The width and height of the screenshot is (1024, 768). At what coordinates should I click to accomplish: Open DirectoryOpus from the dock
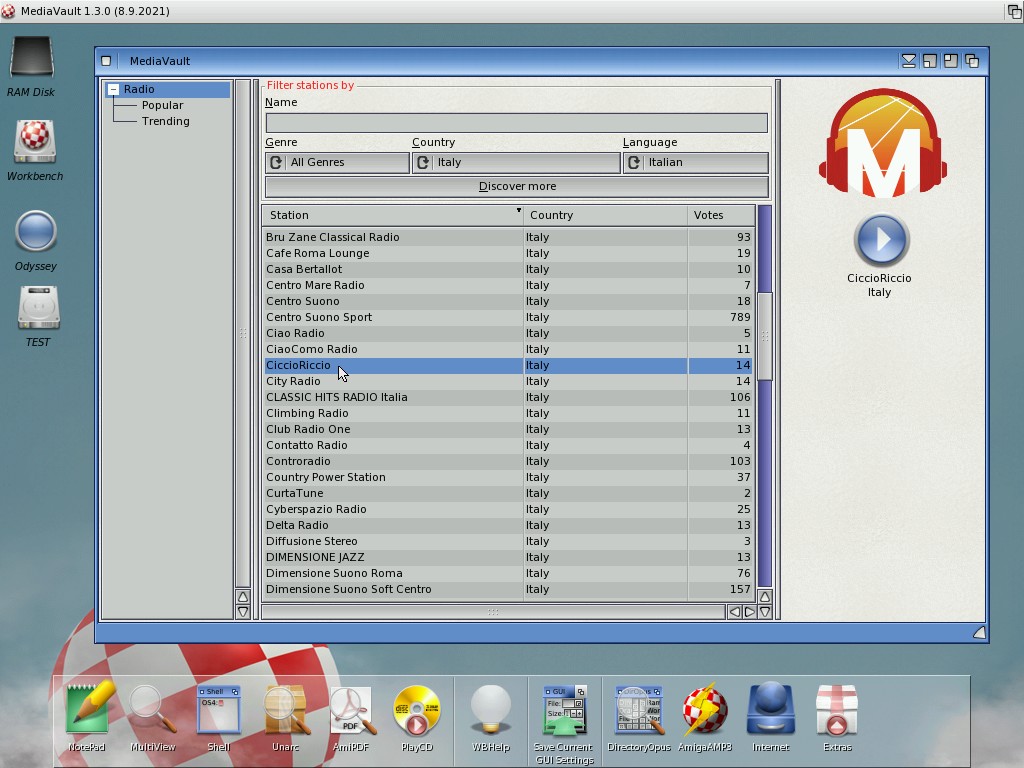click(639, 711)
